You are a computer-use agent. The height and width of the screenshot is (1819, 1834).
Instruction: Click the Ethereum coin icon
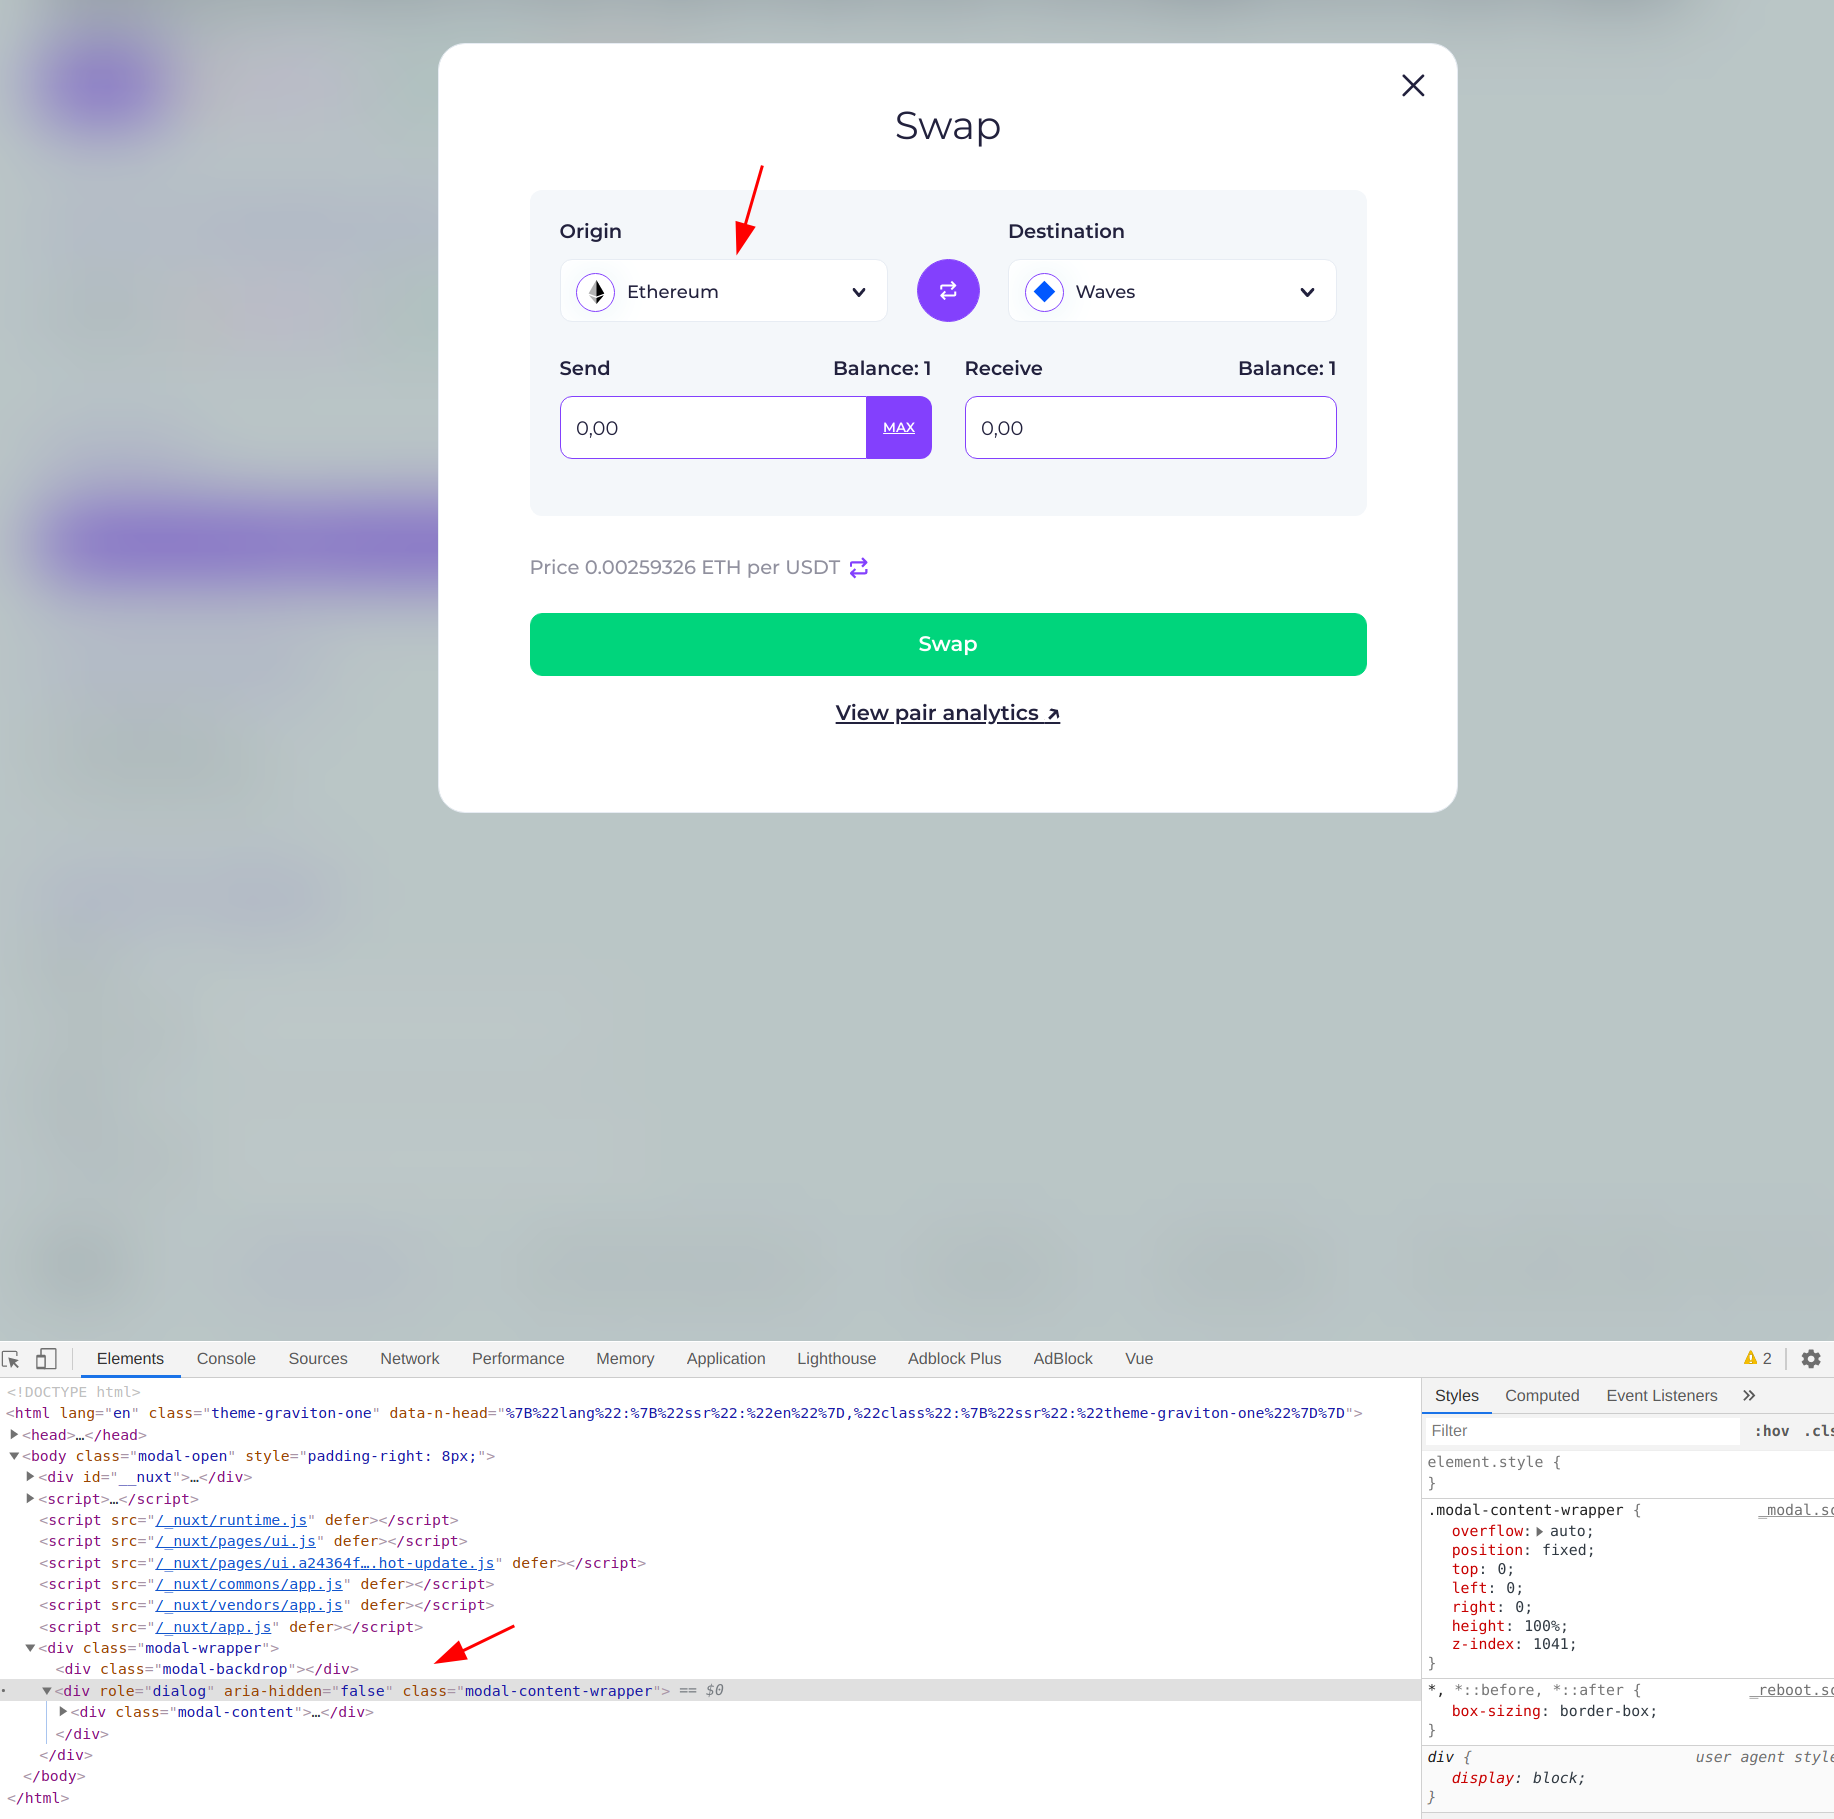coord(596,292)
